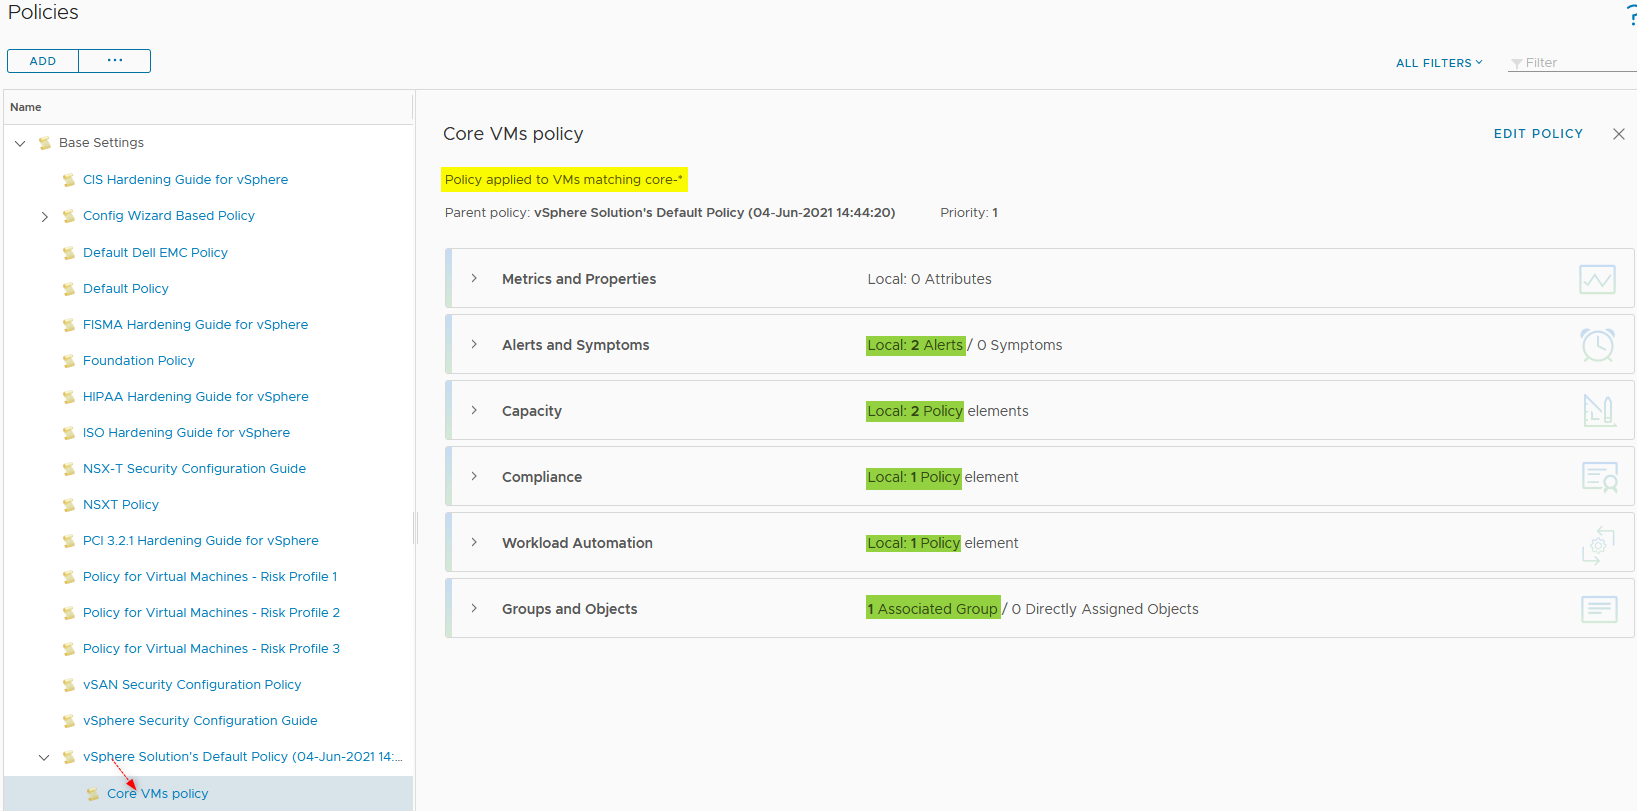Screen dimensions: 1637x811
Task: Select Default Dell EMC Policy
Action: 155,252
